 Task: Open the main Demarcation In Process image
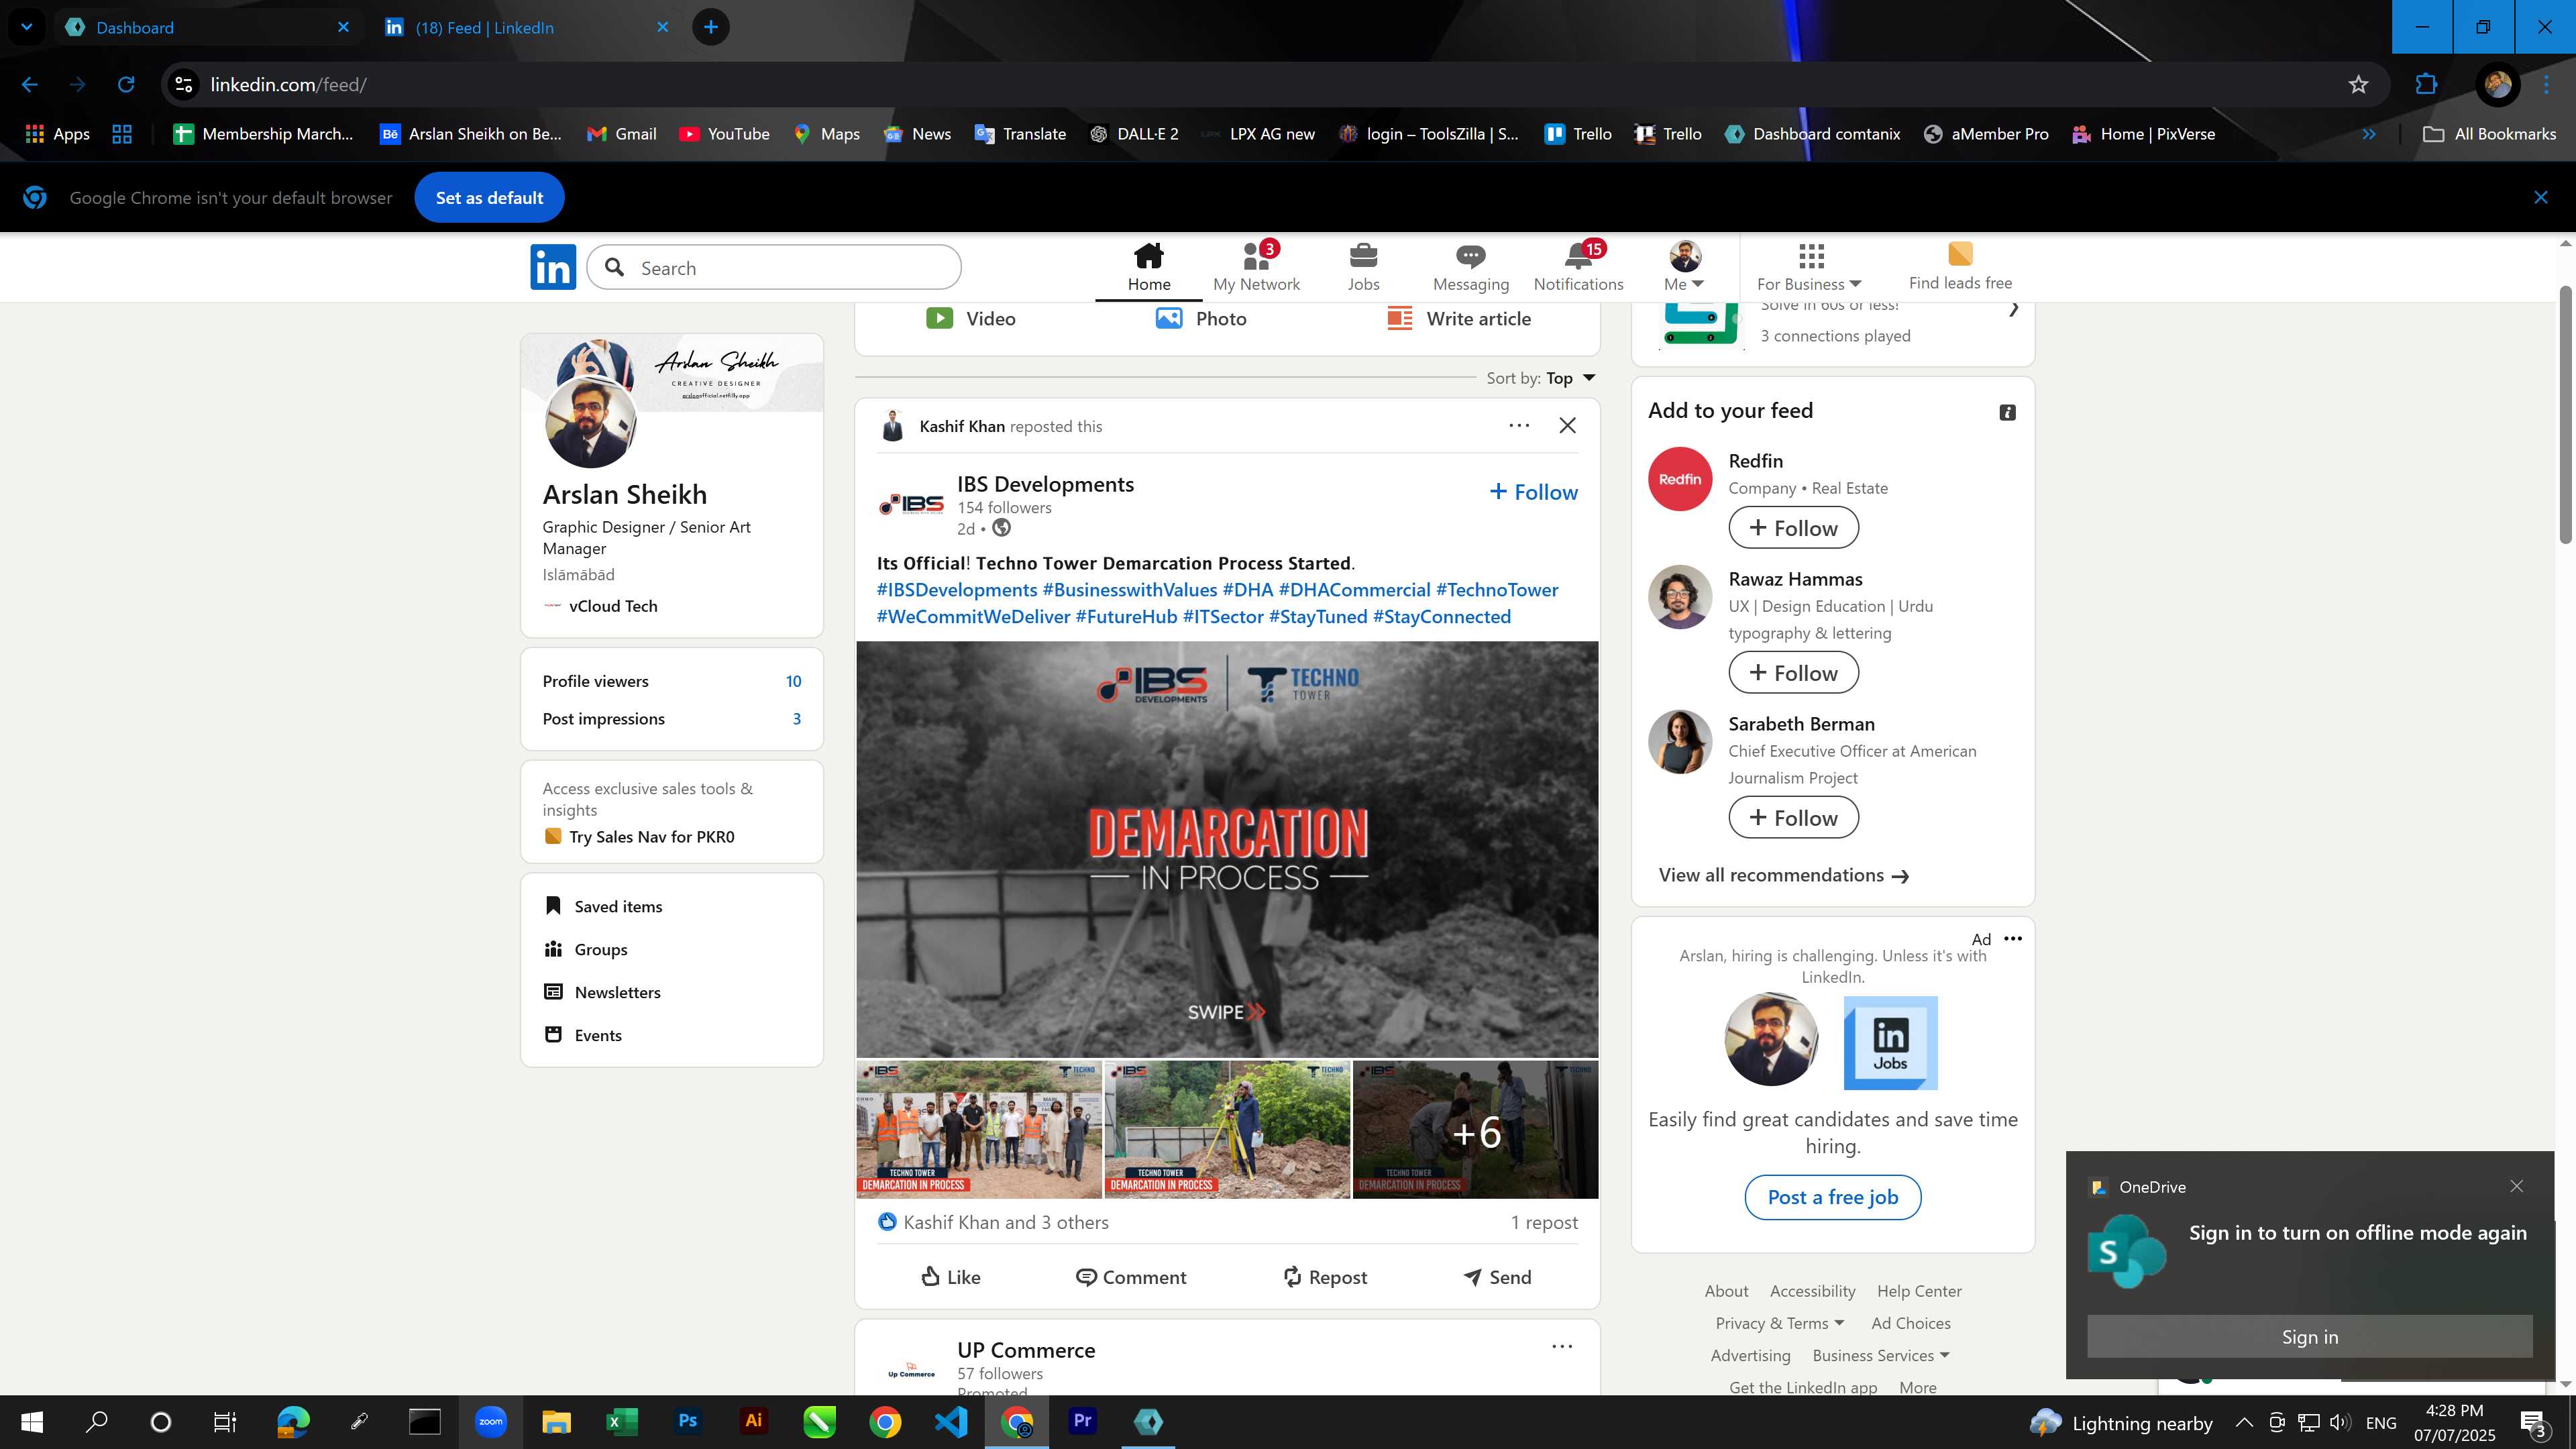point(1227,849)
